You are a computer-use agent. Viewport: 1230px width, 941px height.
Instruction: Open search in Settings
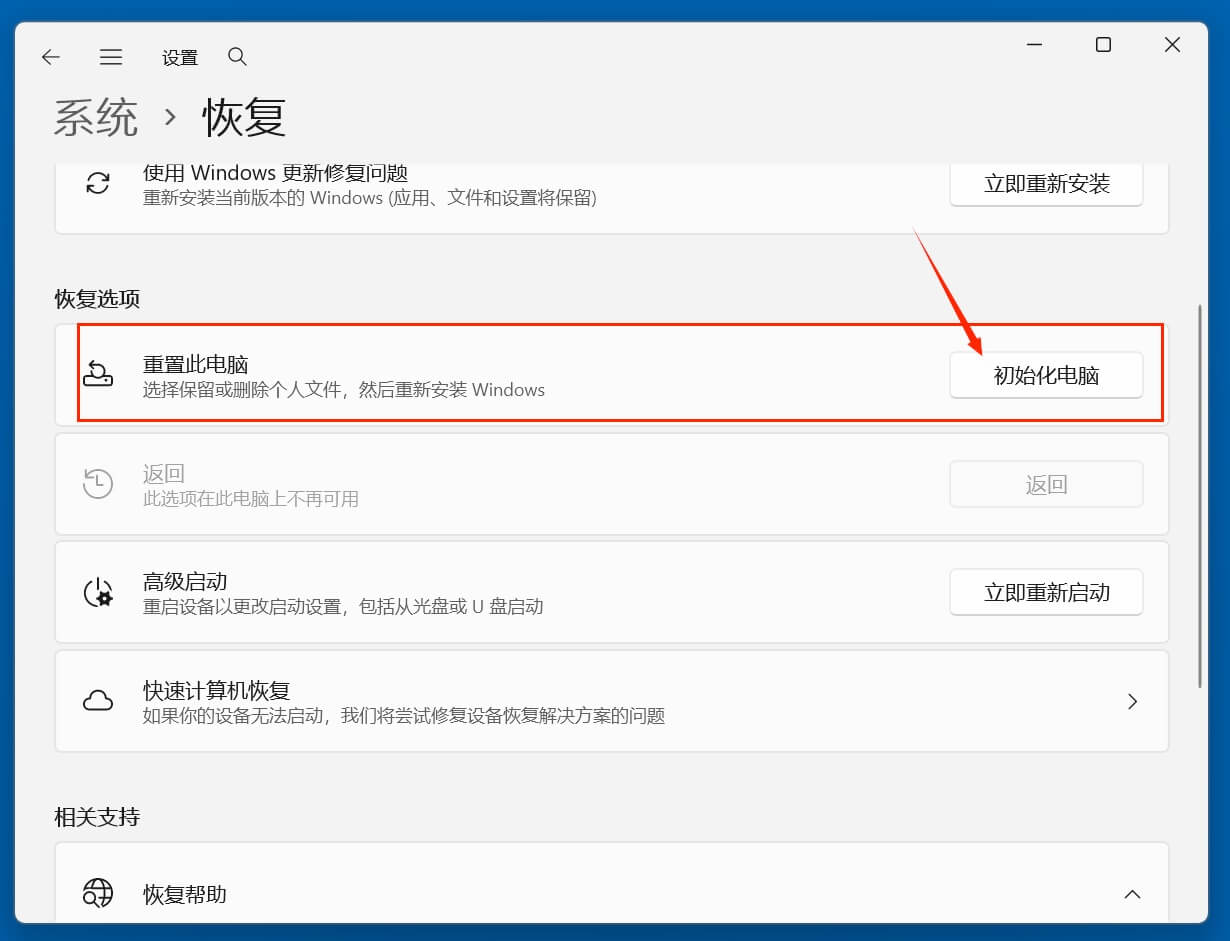tap(237, 57)
